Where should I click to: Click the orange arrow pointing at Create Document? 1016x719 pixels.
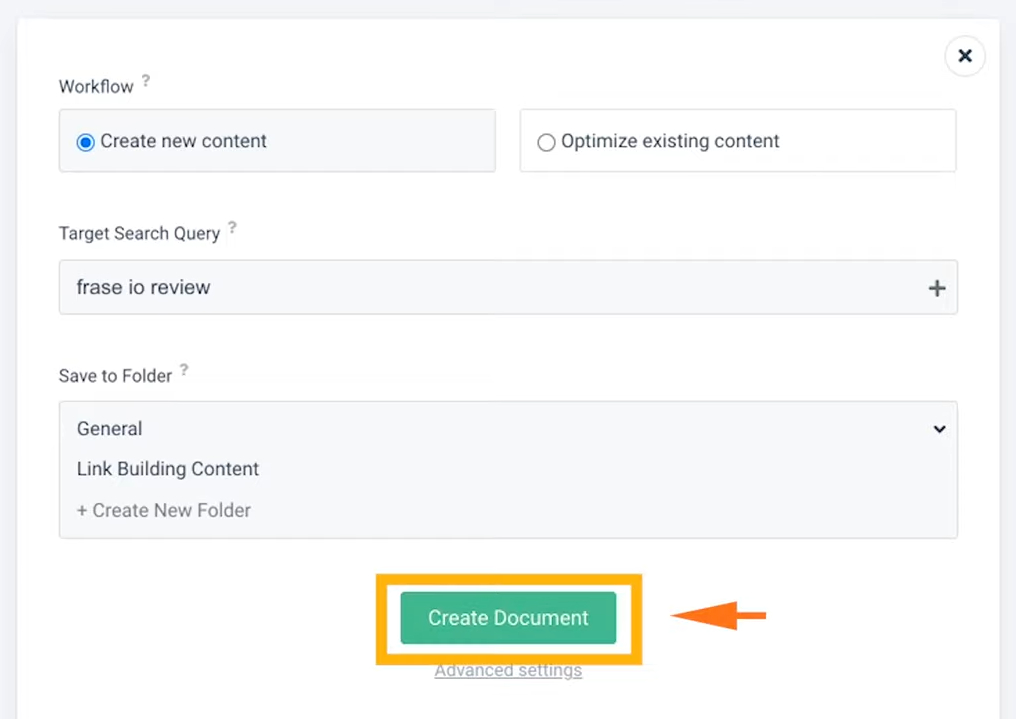pyautogui.click(x=718, y=615)
